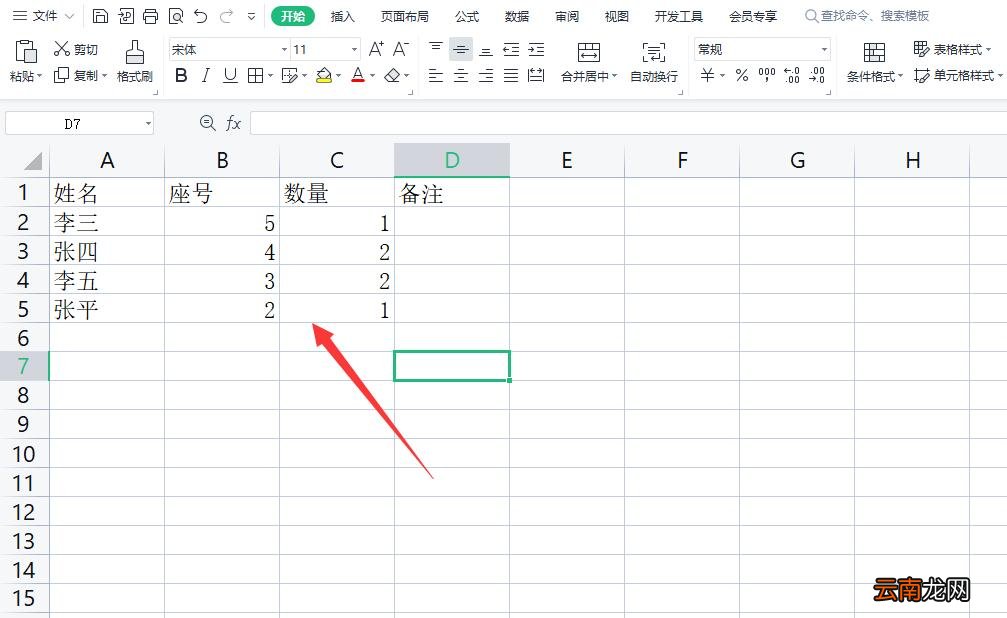Switch to the 公式 Formulas tab
The image size is (1007, 618).
click(x=467, y=16)
